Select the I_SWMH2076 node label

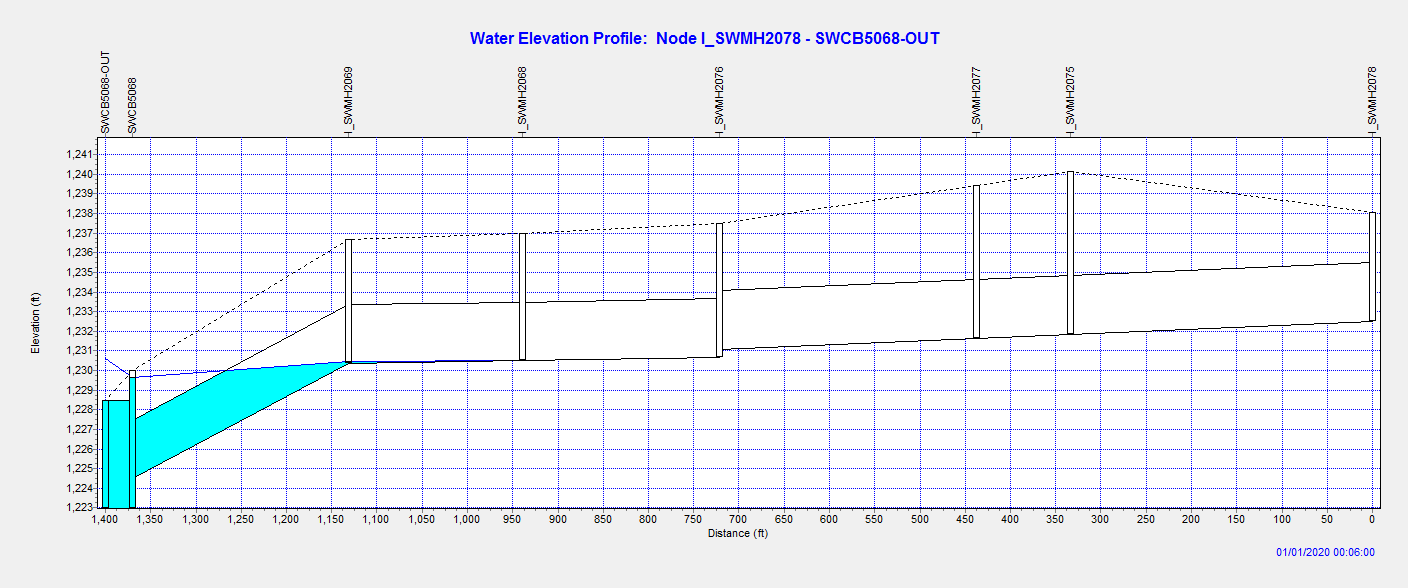click(719, 100)
